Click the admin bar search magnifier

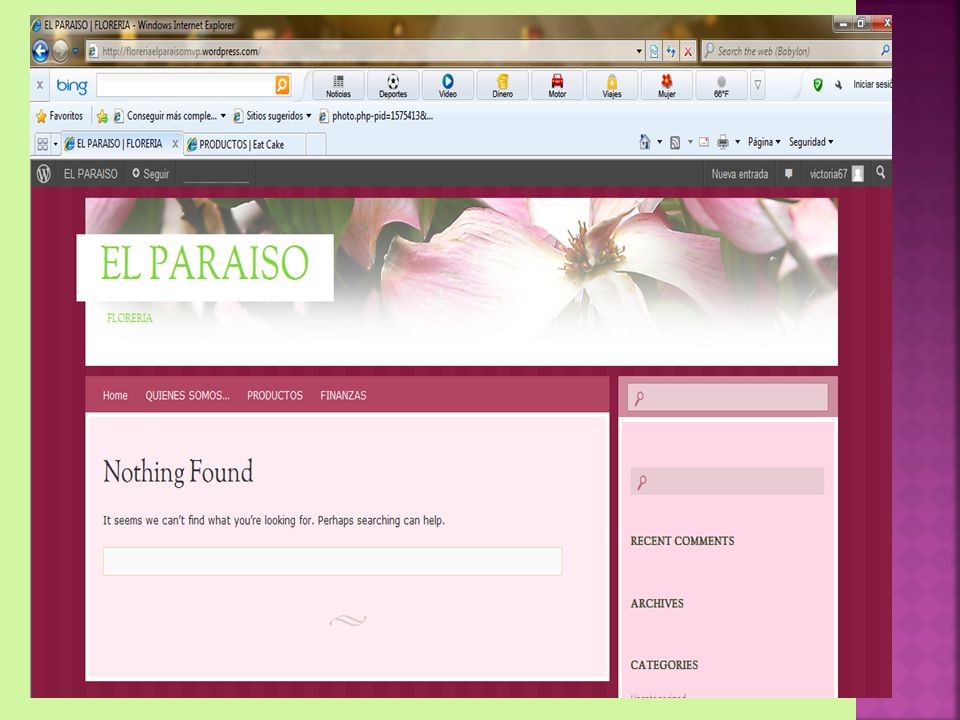click(880, 173)
